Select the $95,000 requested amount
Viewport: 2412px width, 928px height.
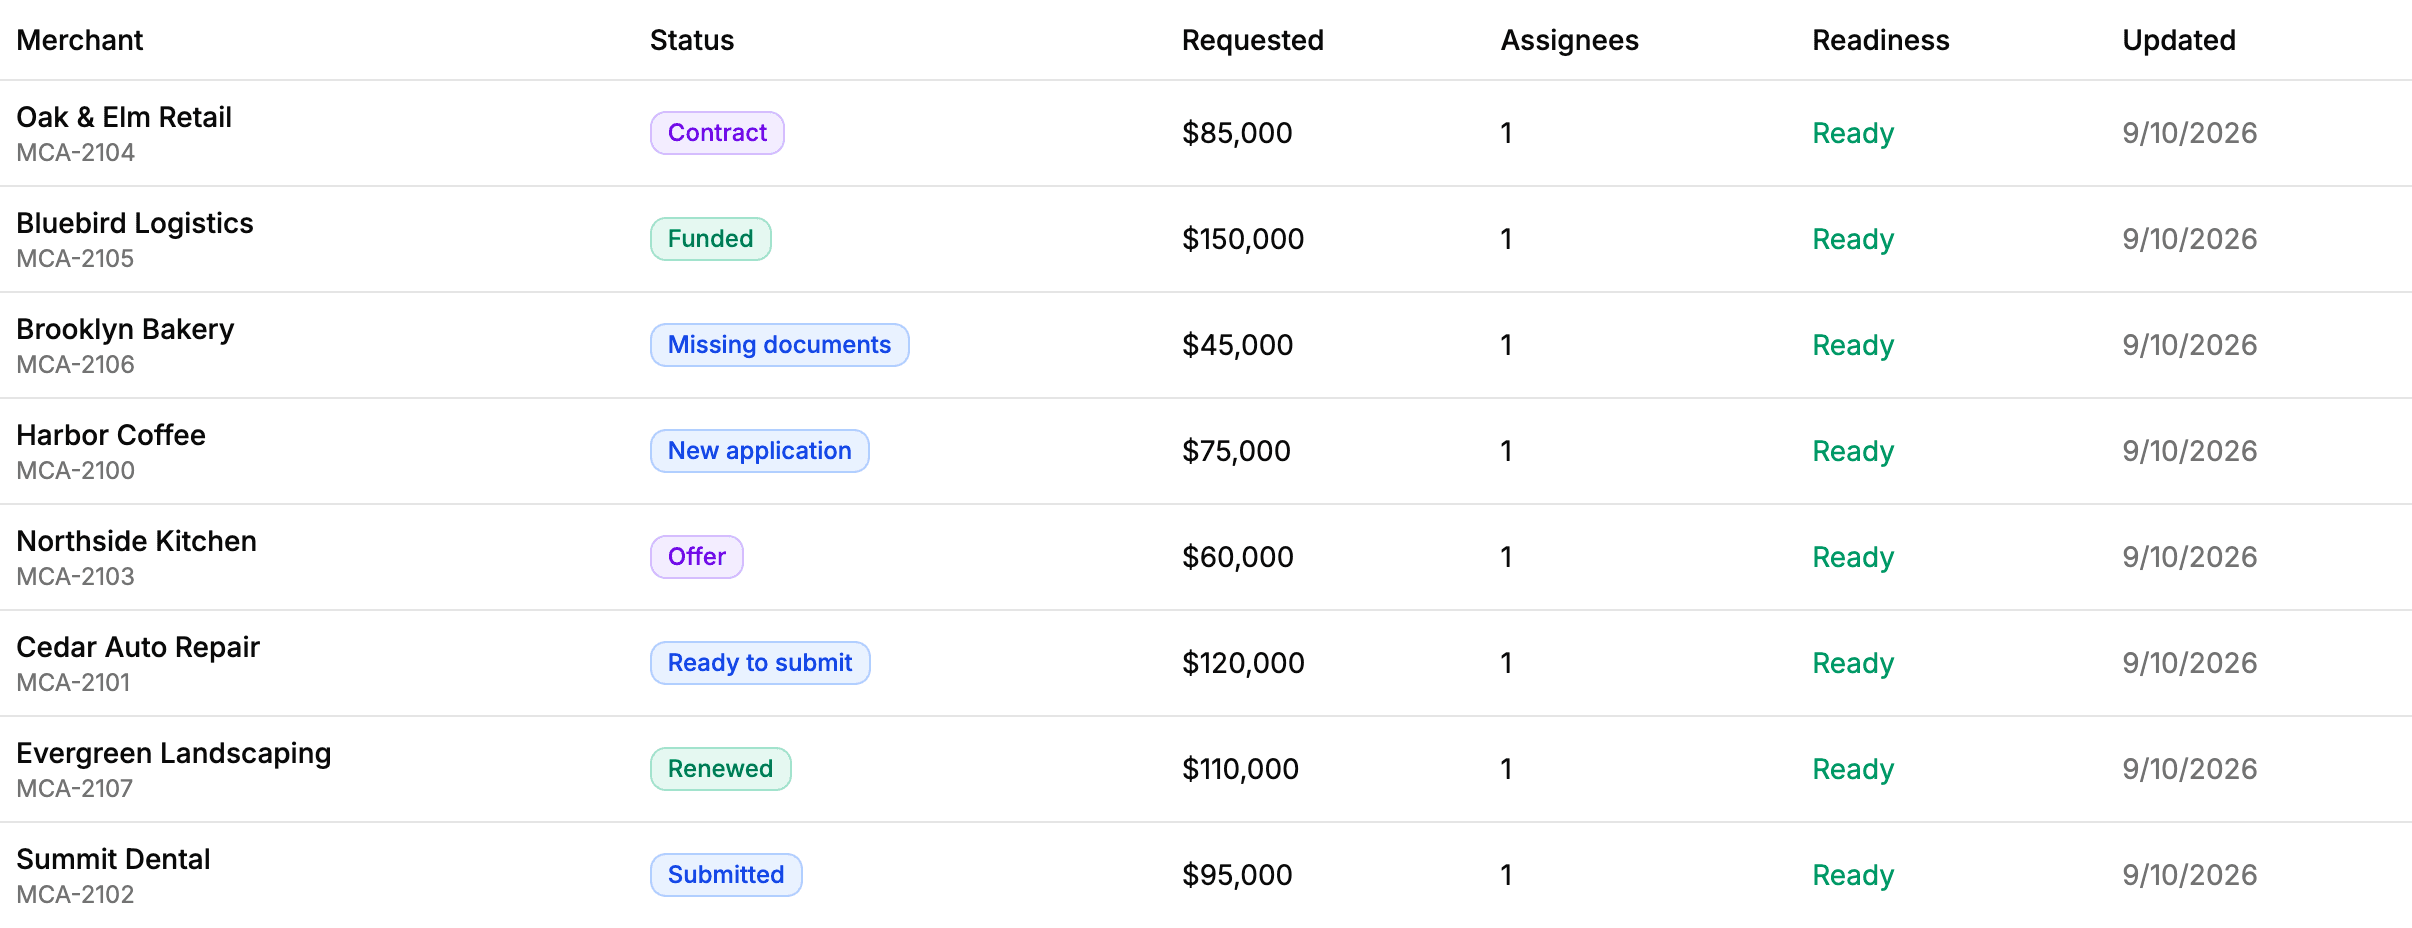(1237, 875)
